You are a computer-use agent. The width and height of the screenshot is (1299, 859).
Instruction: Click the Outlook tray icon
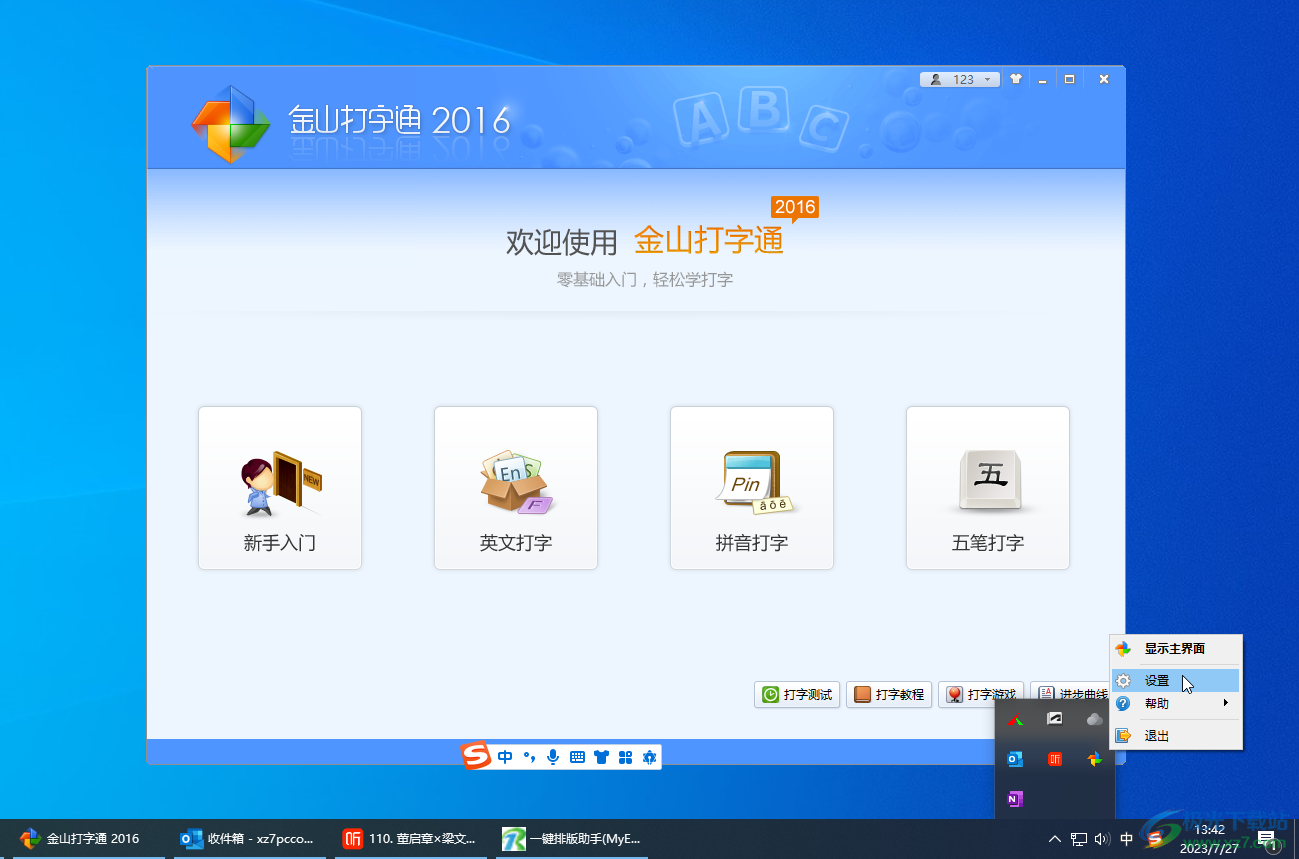pos(1015,759)
